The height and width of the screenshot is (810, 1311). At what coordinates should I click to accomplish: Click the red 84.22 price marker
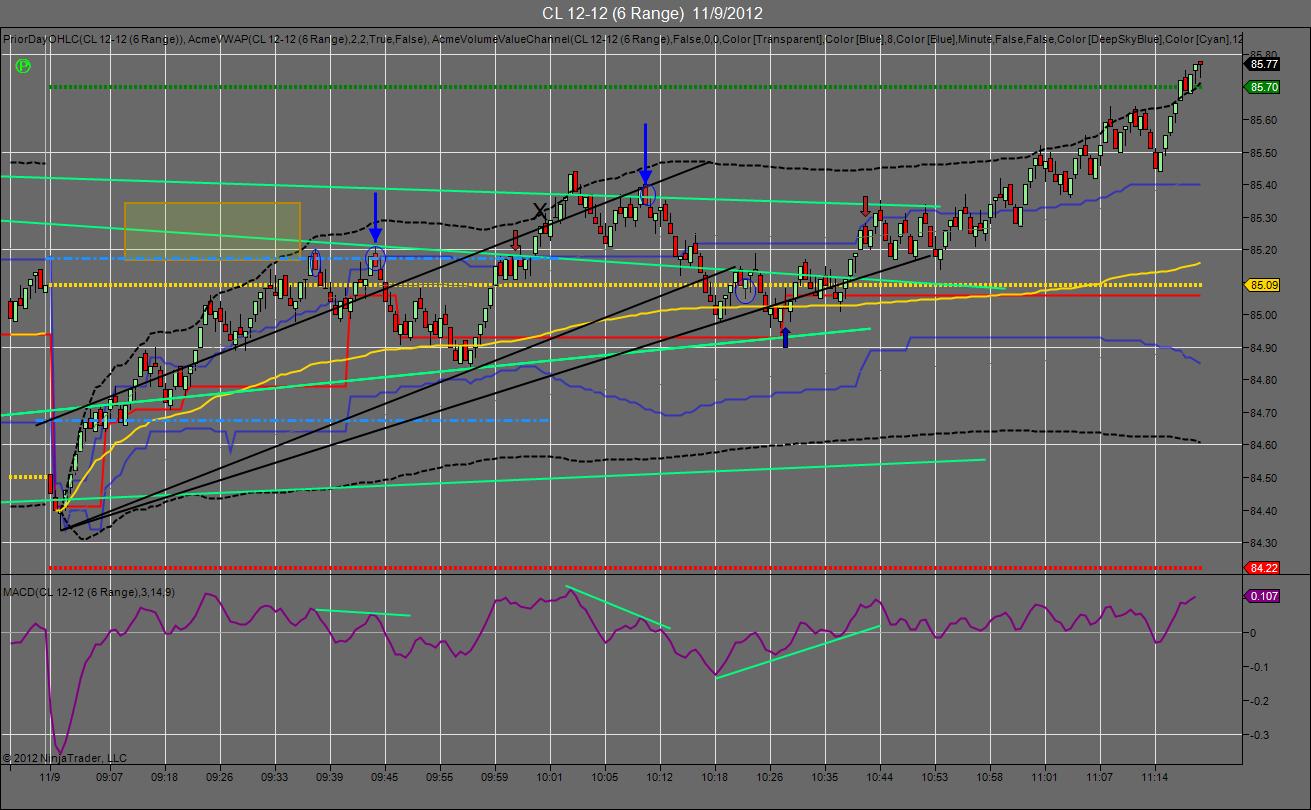(x=1264, y=568)
